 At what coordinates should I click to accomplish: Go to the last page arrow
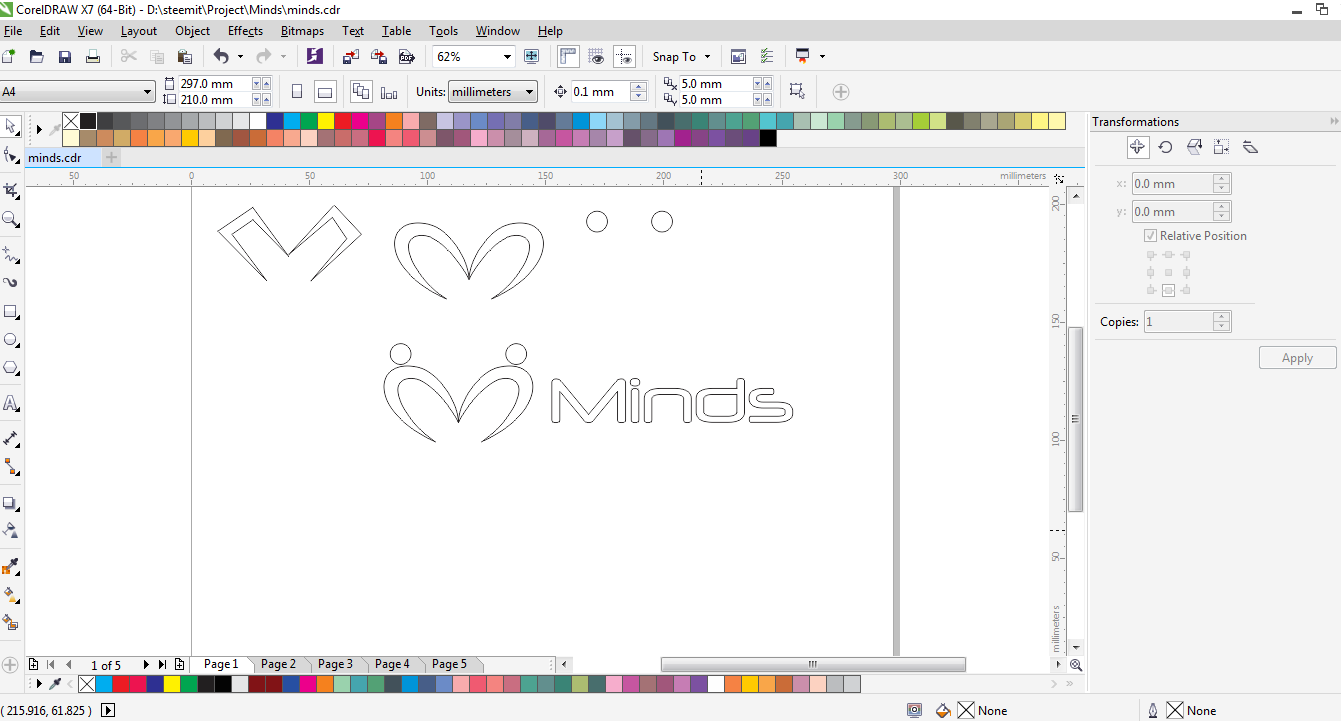click(x=162, y=664)
